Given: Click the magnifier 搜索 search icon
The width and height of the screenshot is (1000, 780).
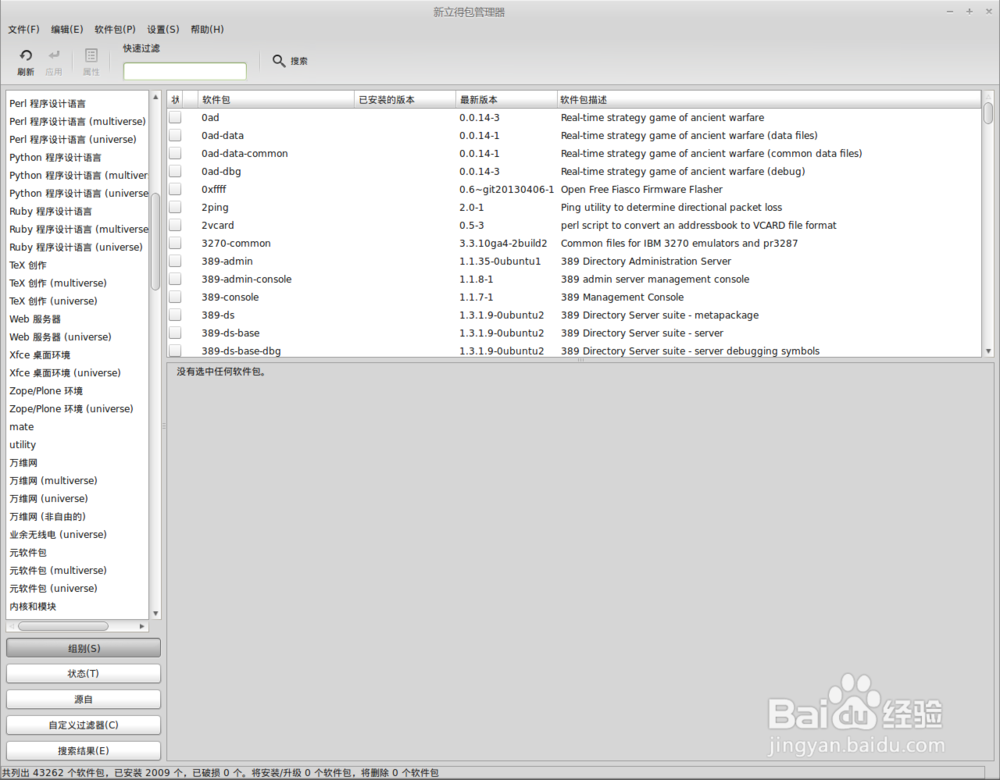Looking at the screenshot, I should point(278,60).
